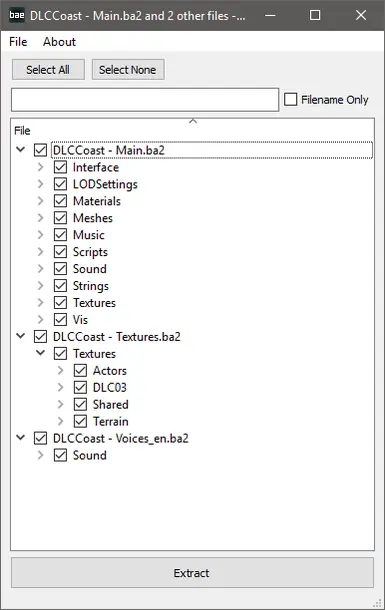This screenshot has height=610, width=385.
Task: Uncheck the Terrain folder checkbox
Action: click(80, 421)
